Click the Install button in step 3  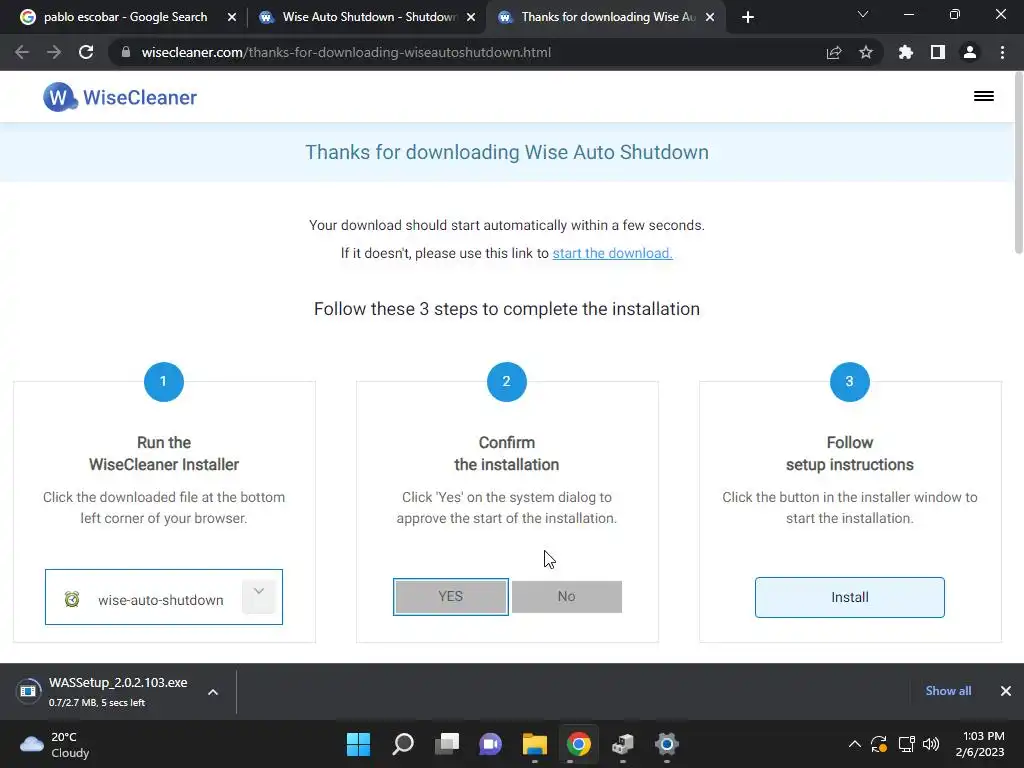pos(850,597)
